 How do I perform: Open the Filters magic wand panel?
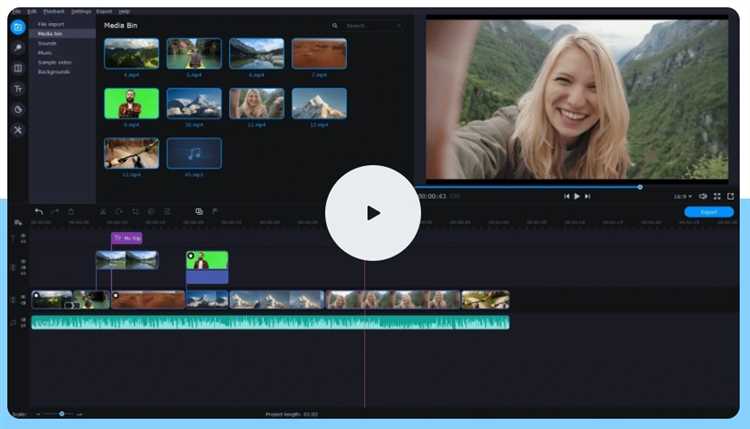click(18, 47)
